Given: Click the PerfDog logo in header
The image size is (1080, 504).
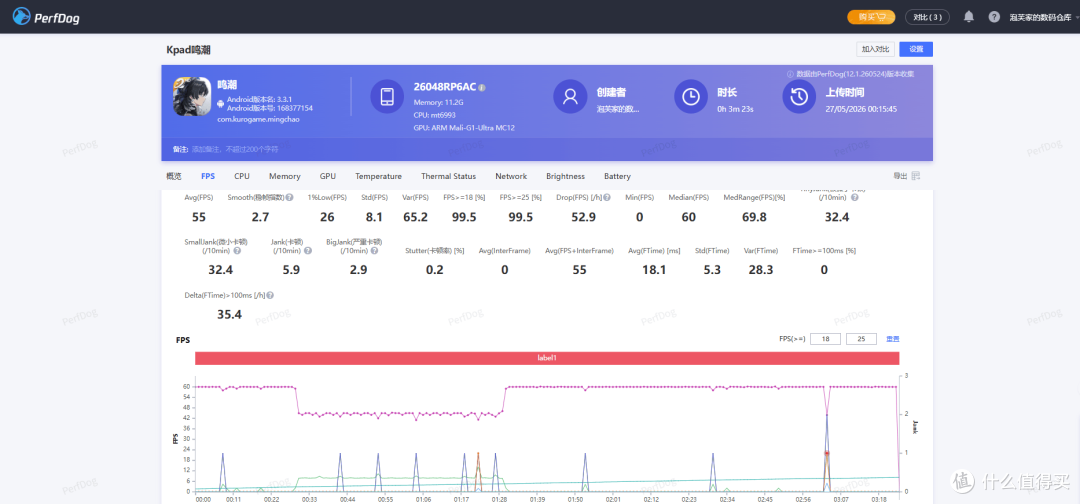Looking at the screenshot, I should [x=45, y=17].
